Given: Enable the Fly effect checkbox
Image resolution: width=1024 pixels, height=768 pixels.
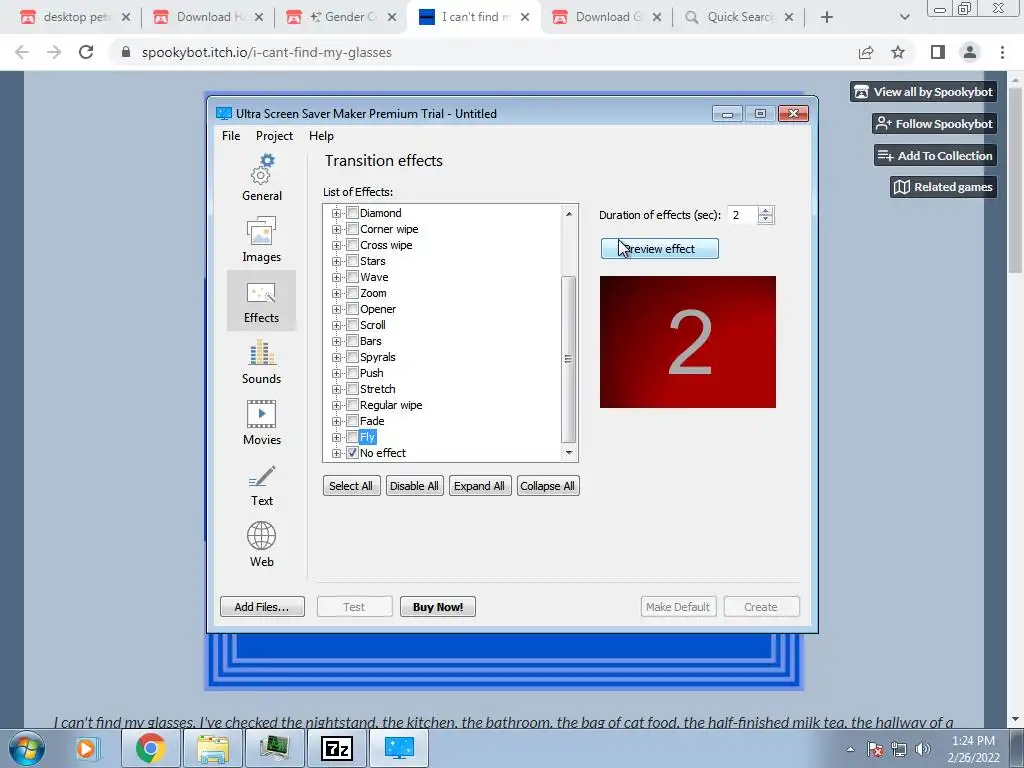Looking at the screenshot, I should tap(353, 437).
